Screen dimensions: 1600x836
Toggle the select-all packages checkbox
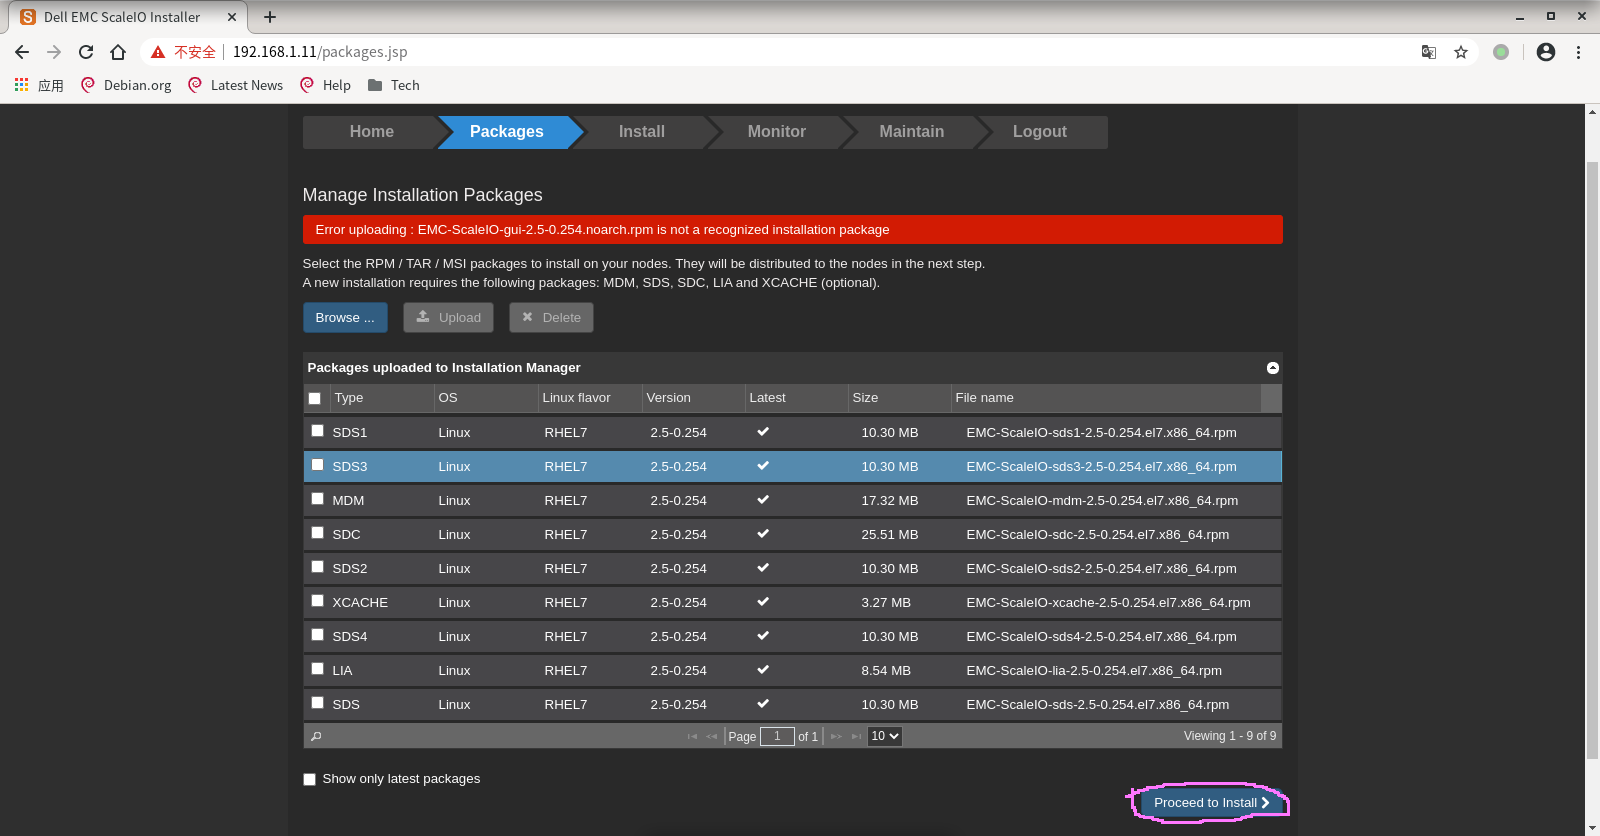(x=315, y=398)
